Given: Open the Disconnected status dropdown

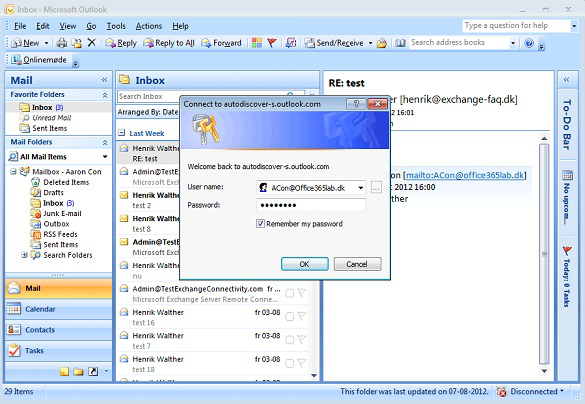Looking at the screenshot, I should point(561,391).
